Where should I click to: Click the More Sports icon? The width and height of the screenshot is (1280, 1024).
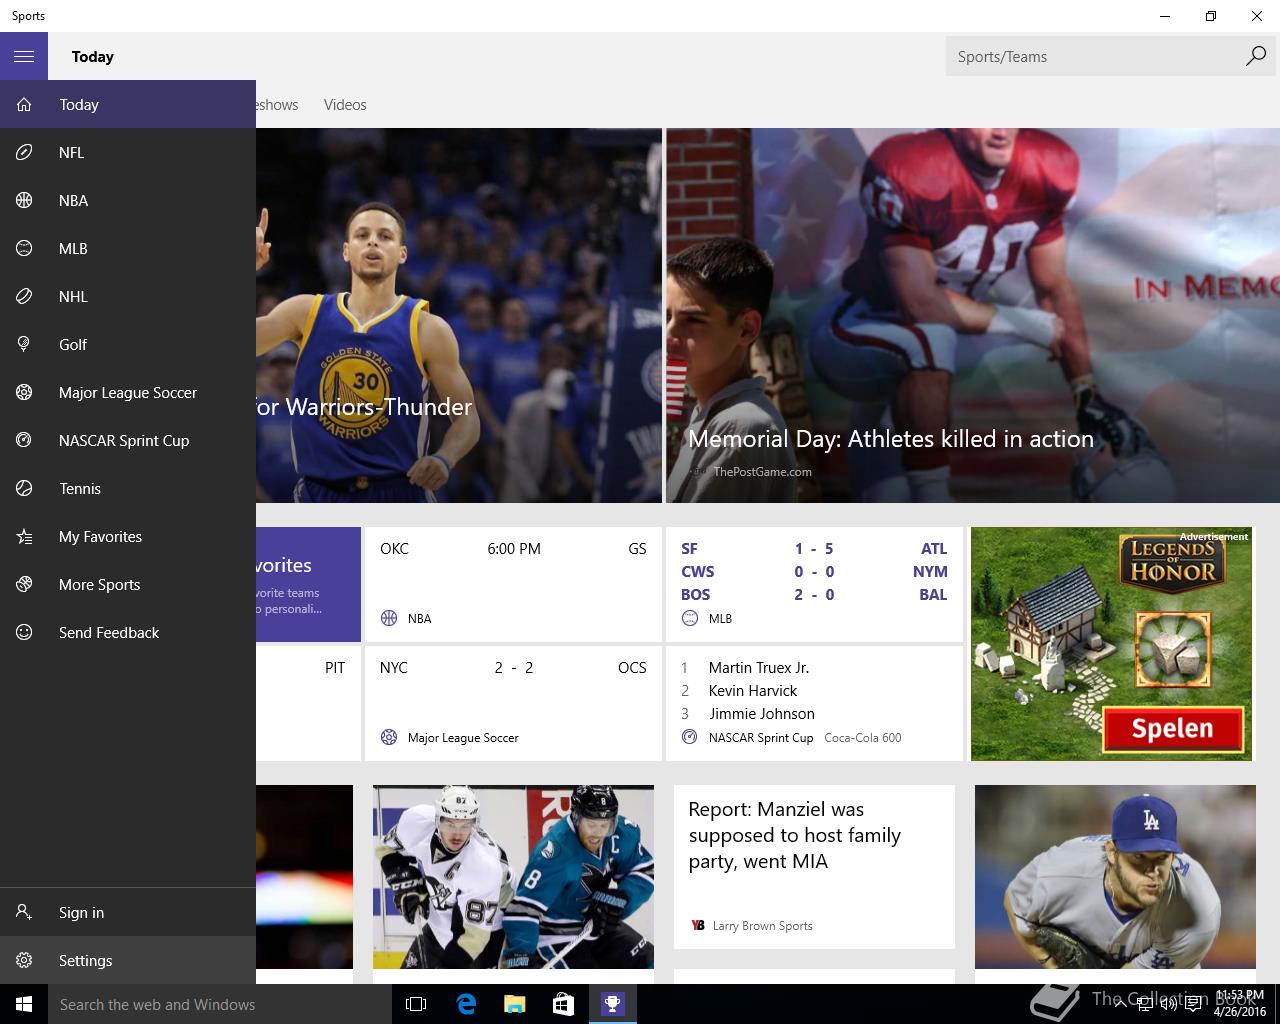pyautogui.click(x=24, y=584)
